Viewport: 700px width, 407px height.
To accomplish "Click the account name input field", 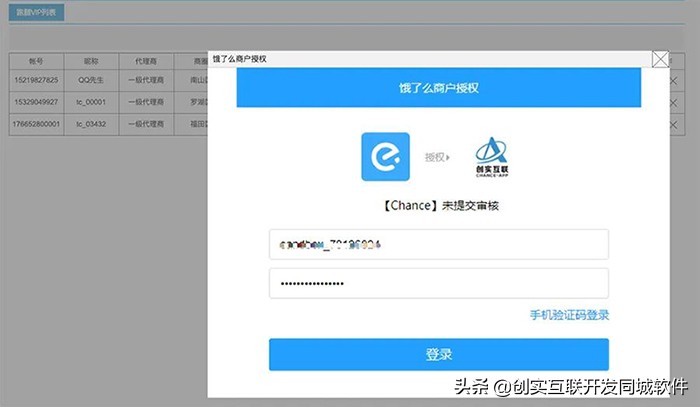I will point(438,244).
